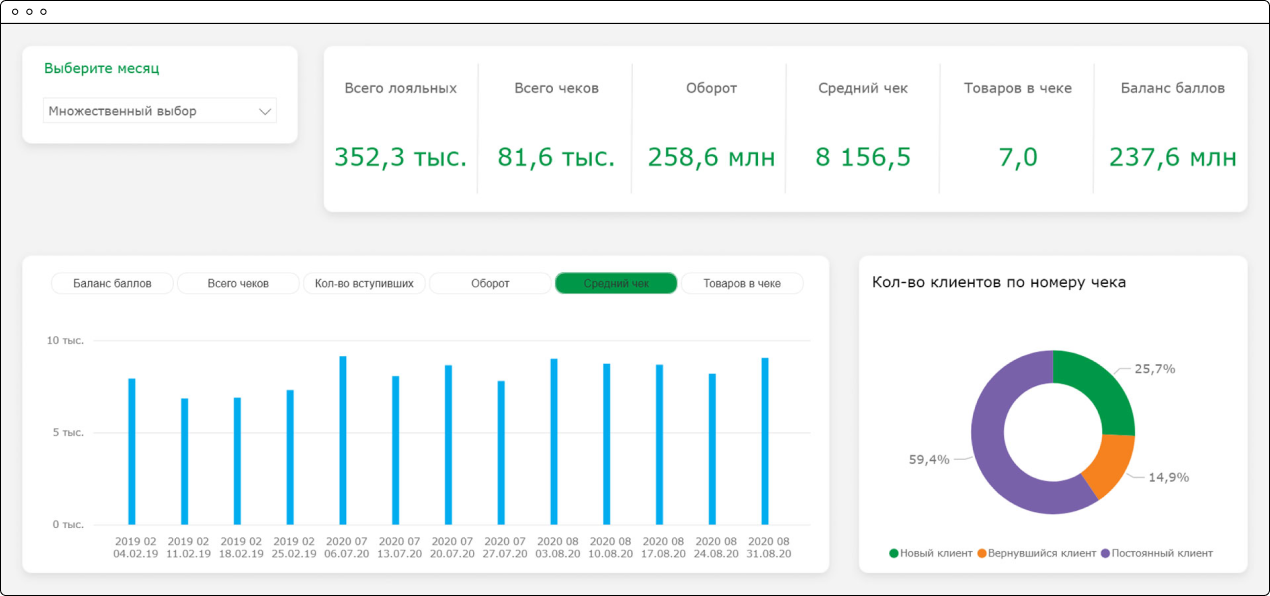Screen dimensions: 1270x596
Task: Click the dropdown chevron arrow in month selector
Action: pos(265,112)
